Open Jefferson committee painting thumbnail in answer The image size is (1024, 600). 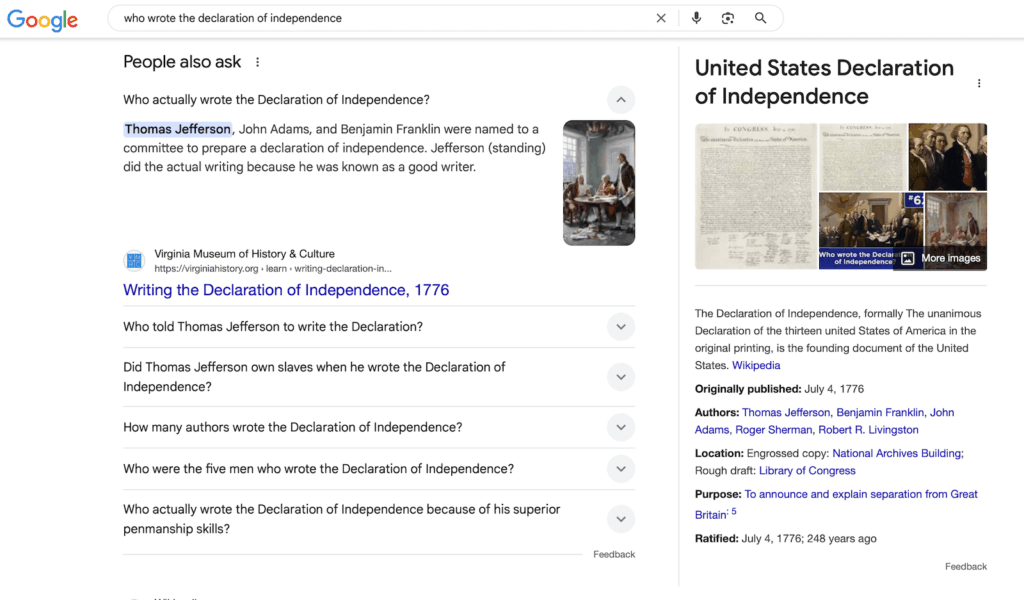[599, 183]
